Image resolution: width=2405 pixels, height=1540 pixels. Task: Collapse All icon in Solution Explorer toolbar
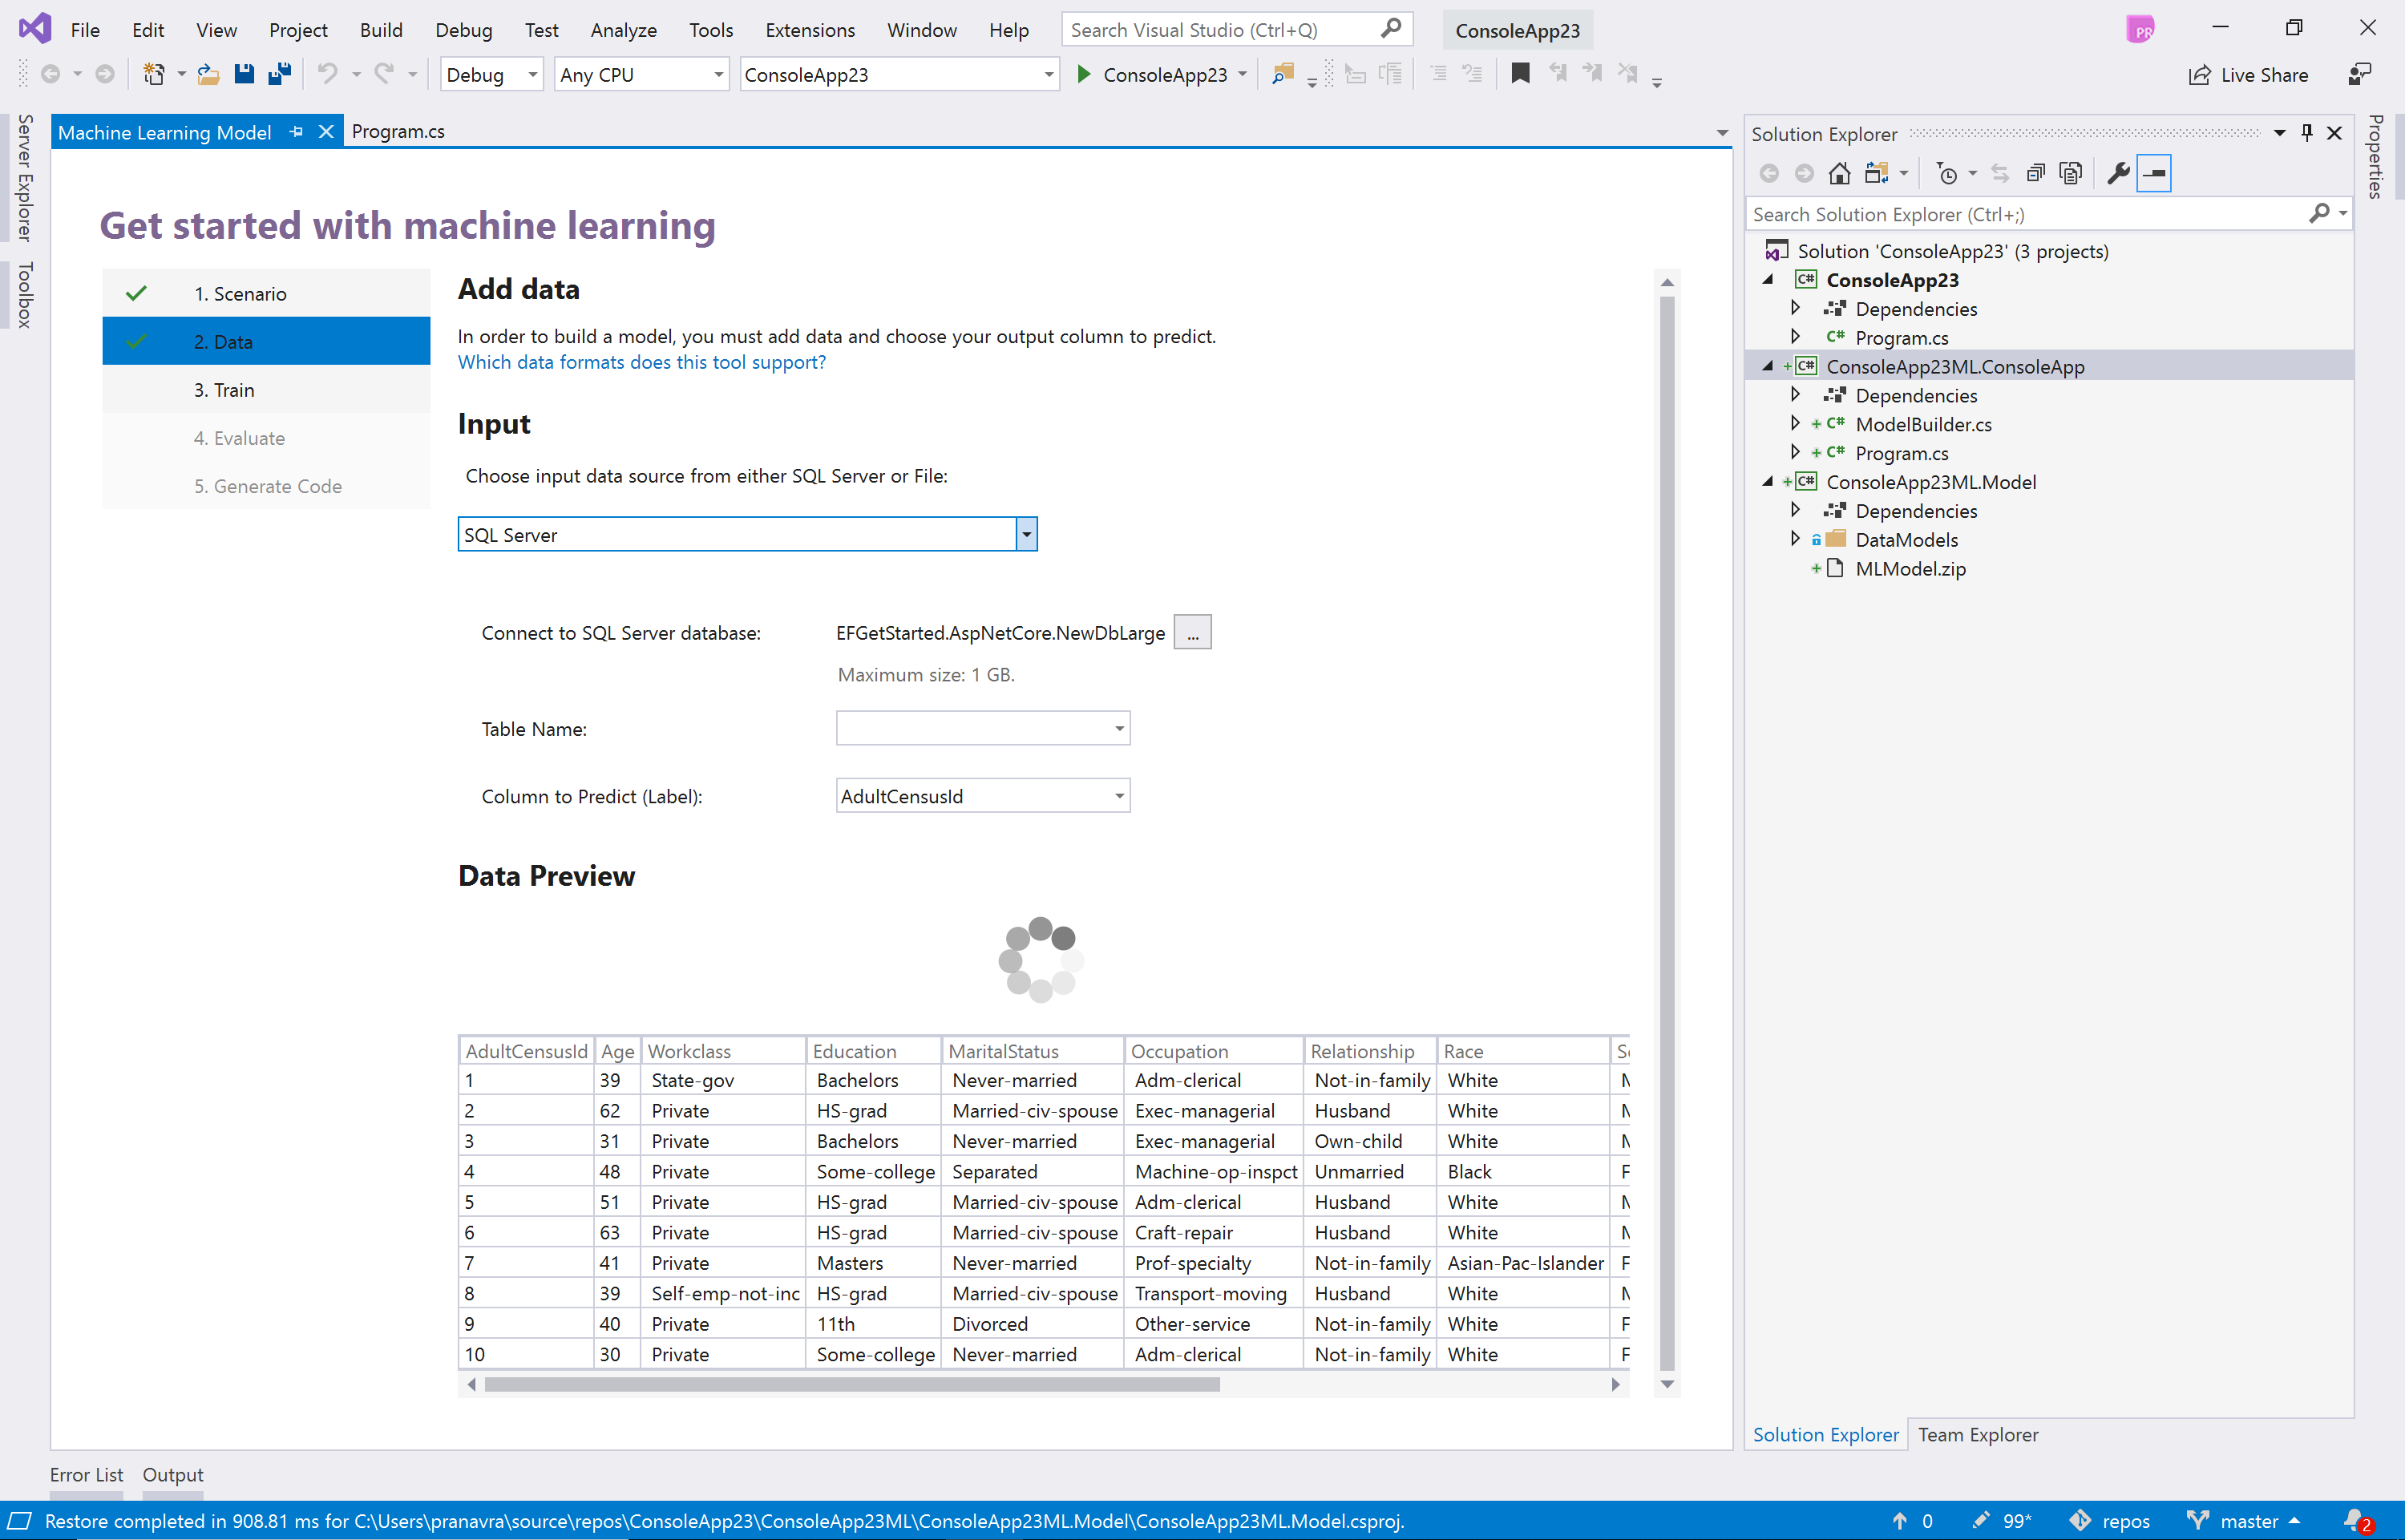point(2035,173)
